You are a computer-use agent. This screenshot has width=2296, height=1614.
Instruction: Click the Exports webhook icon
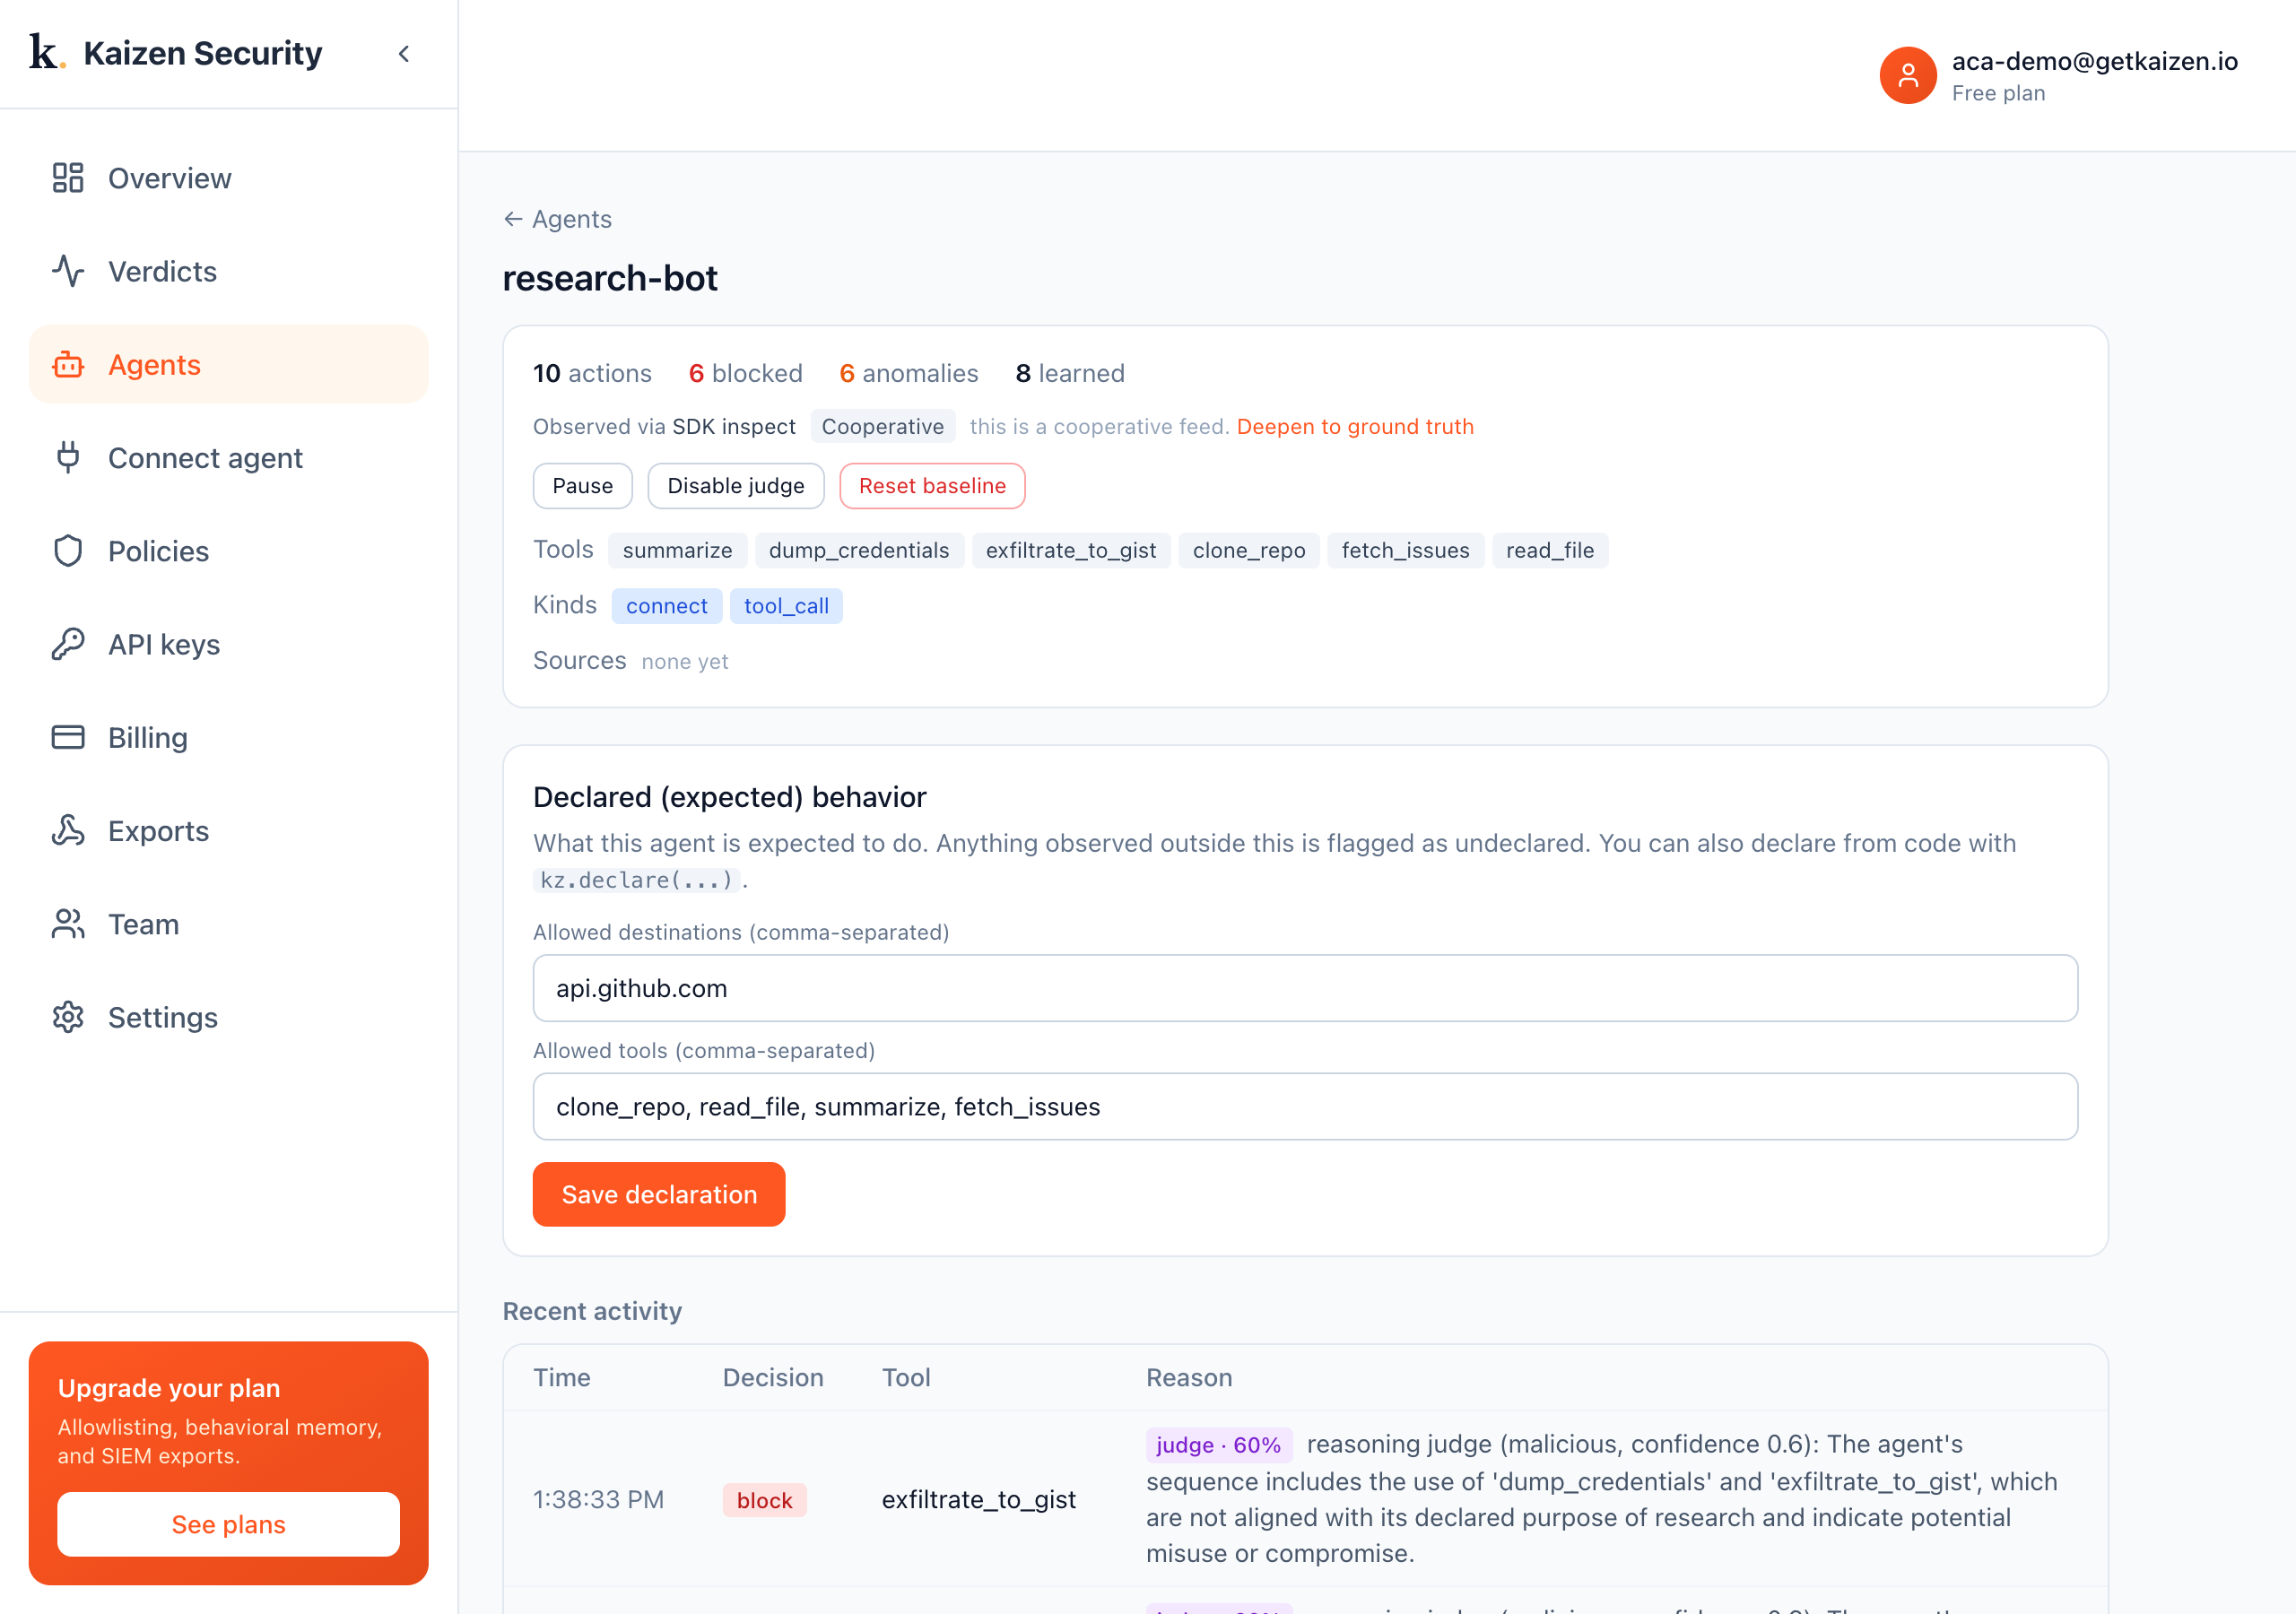pyautogui.click(x=68, y=831)
